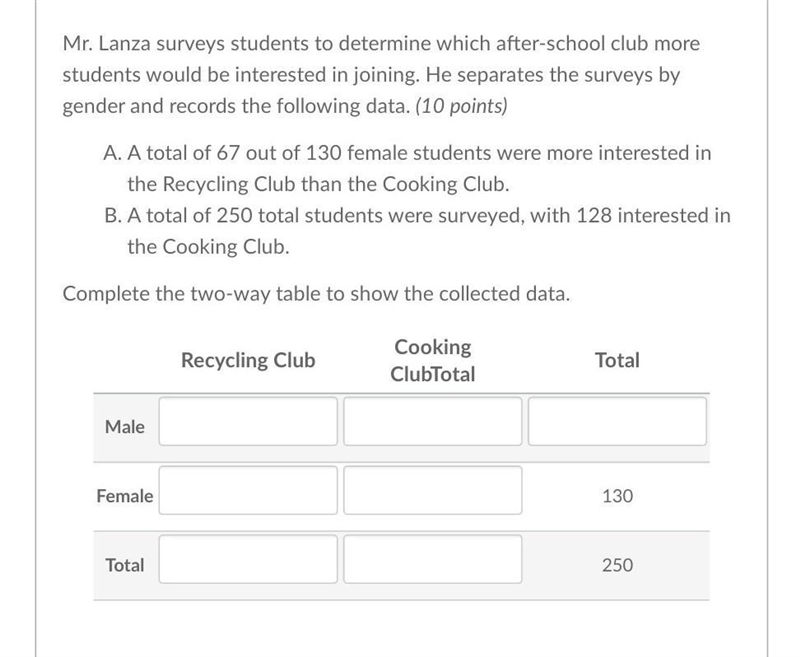Click the Male Cooking Club input box

pos(433,421)
